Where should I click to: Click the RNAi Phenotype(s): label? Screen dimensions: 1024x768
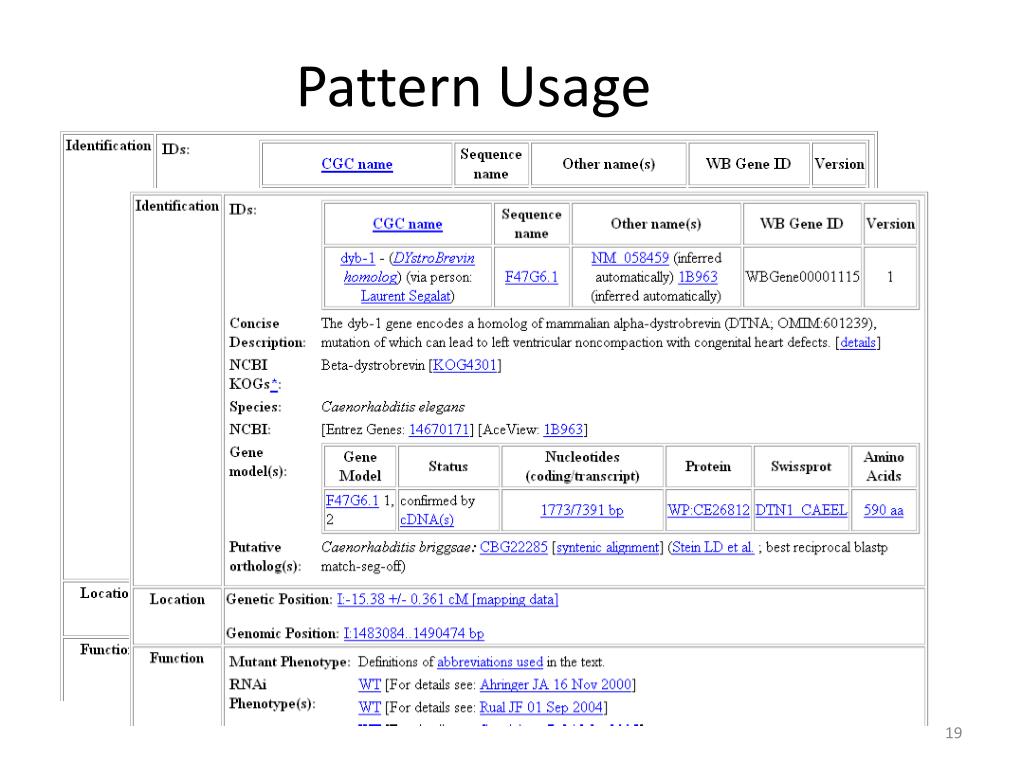coord(272,694)
